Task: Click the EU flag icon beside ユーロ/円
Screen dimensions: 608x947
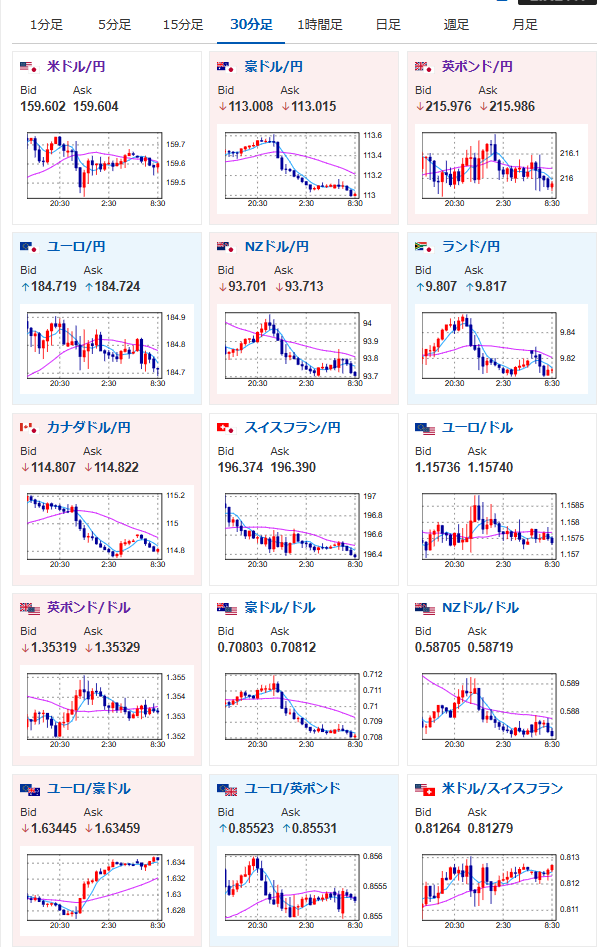Action: (29, 246)
